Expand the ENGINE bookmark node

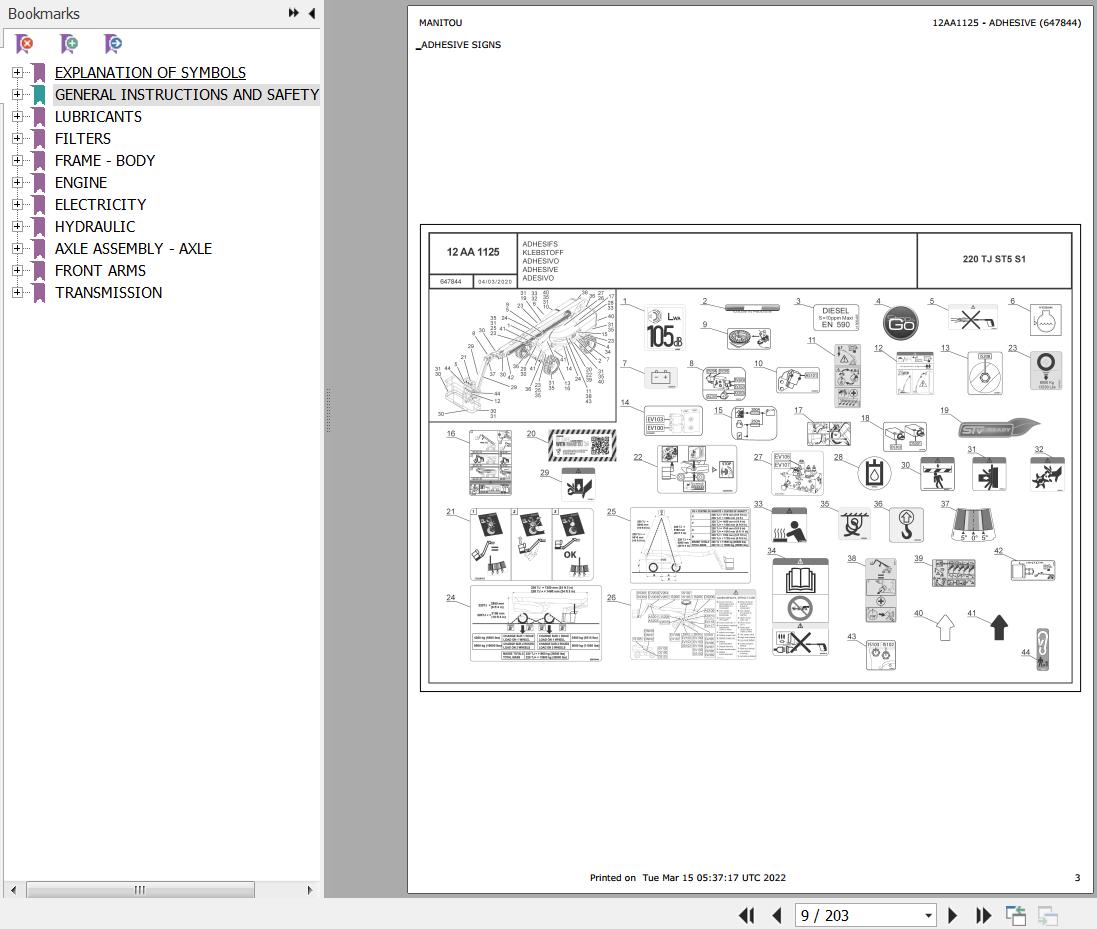click(17, 182)
